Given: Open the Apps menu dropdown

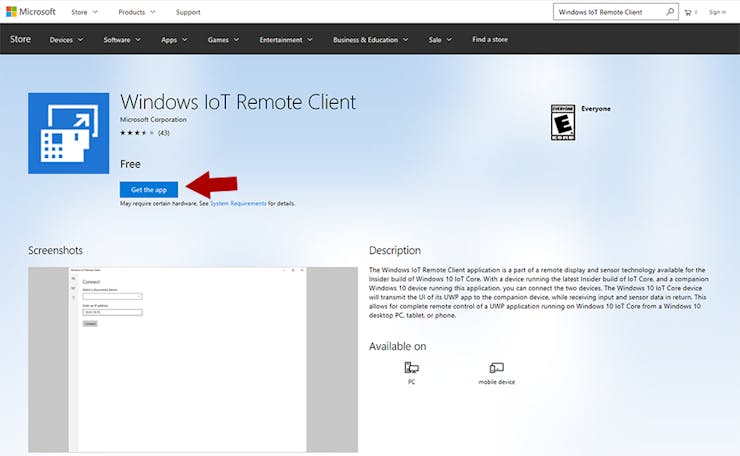Looking at the screenshot, I should click(x=174, y=40).
